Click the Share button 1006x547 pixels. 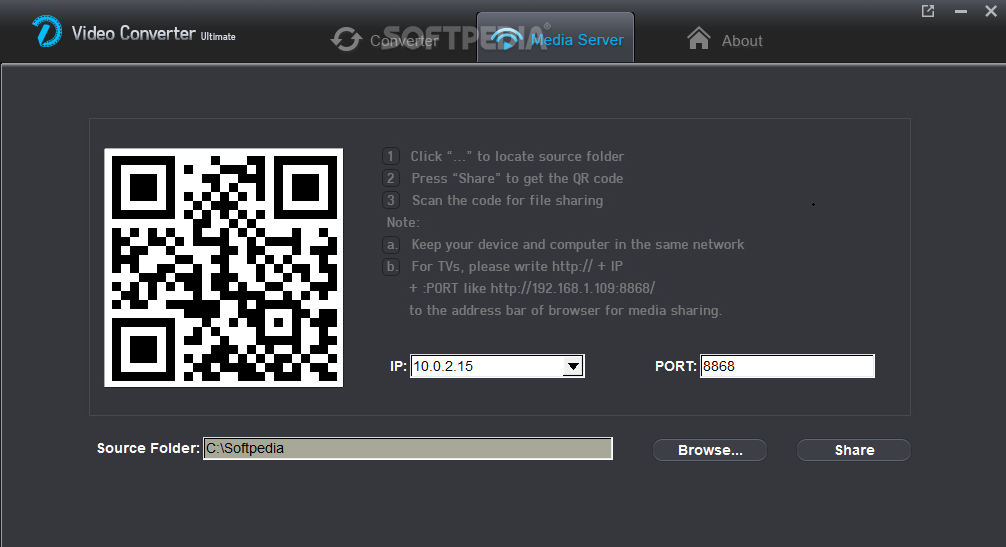pyautogui.click(x=854, y=450)
